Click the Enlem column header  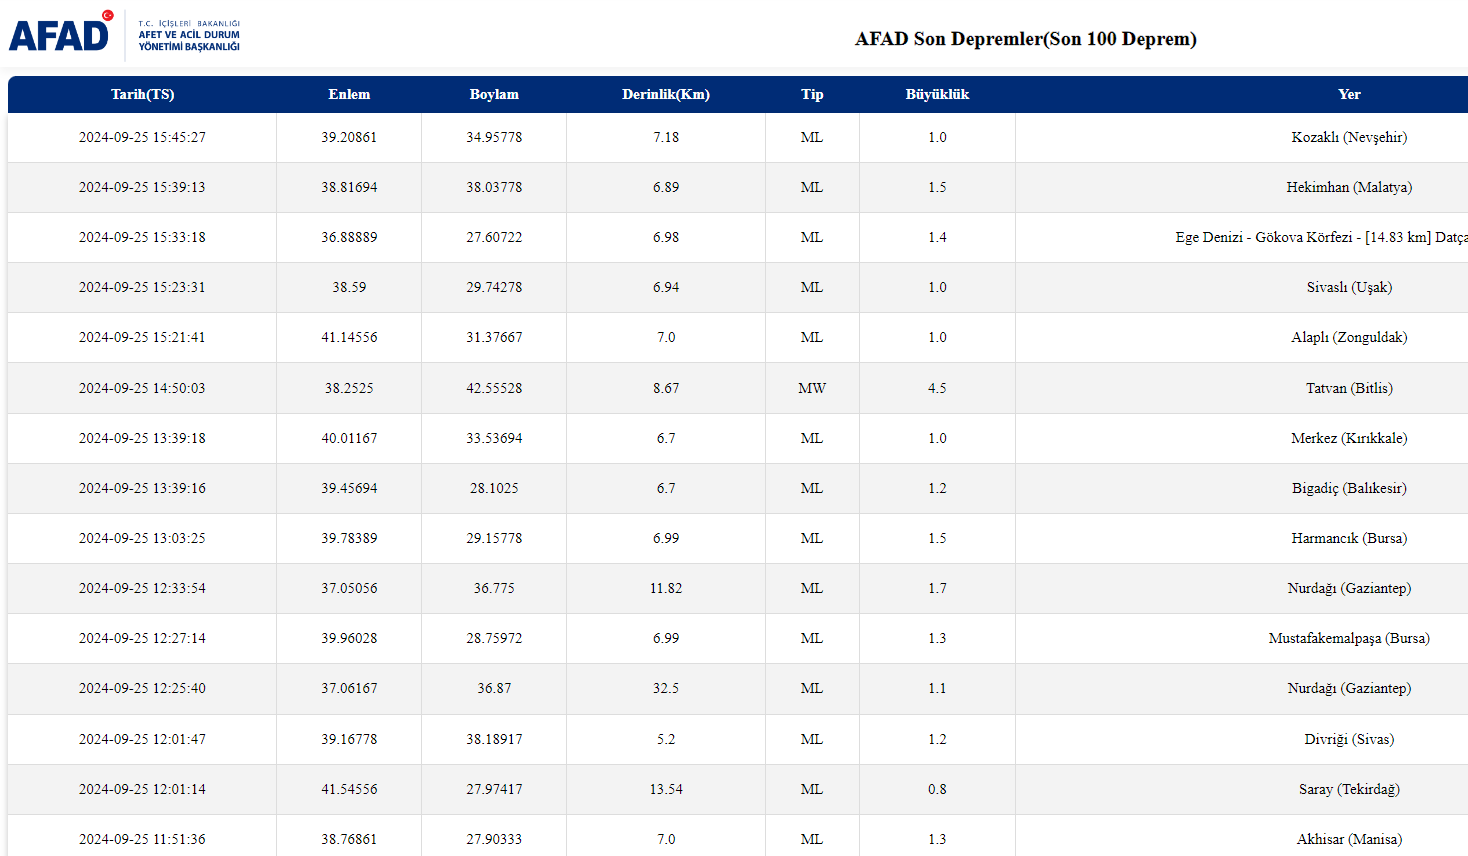[349, 94]
